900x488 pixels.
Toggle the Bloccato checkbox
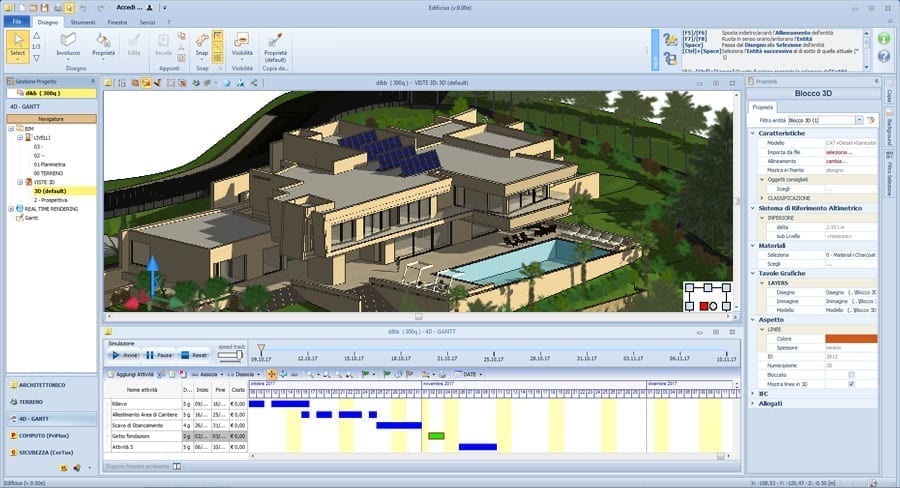click(x=851, y=375)
